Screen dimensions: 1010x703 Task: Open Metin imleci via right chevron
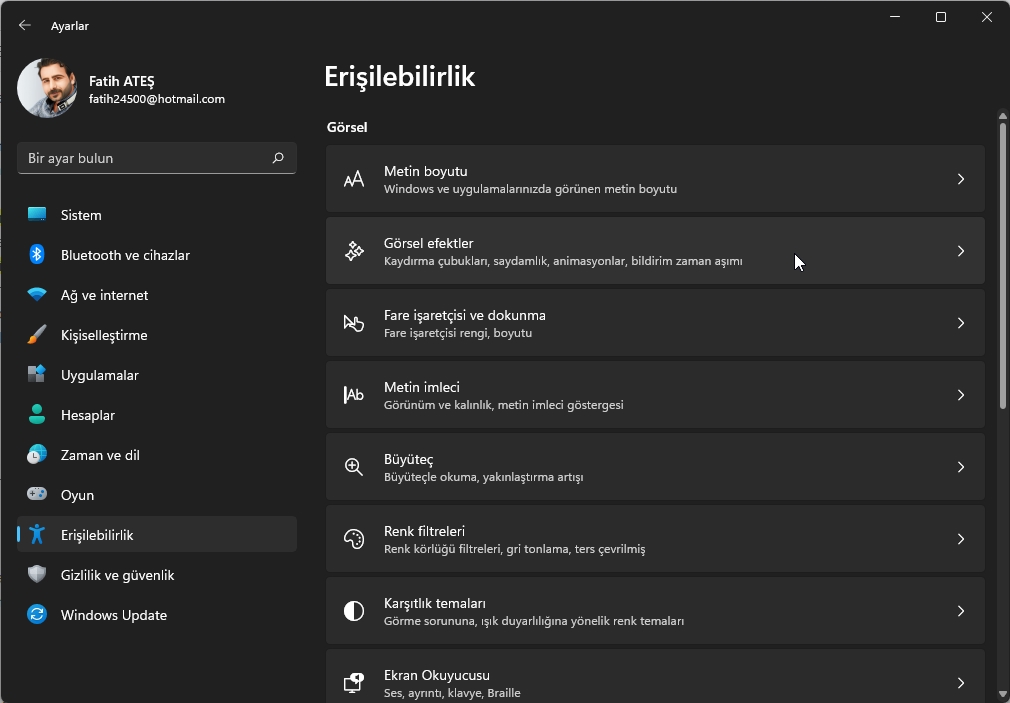click(960, 395)
